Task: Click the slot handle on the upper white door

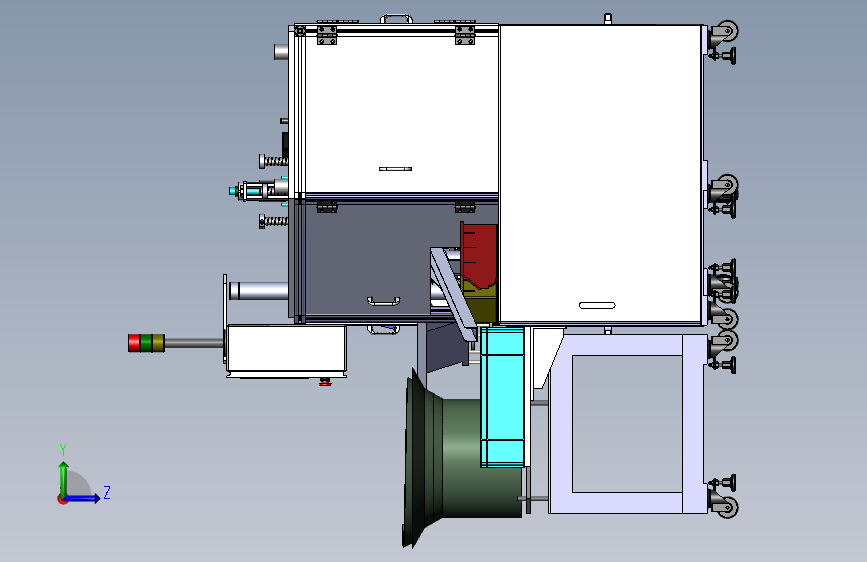Action: (395, 169)
